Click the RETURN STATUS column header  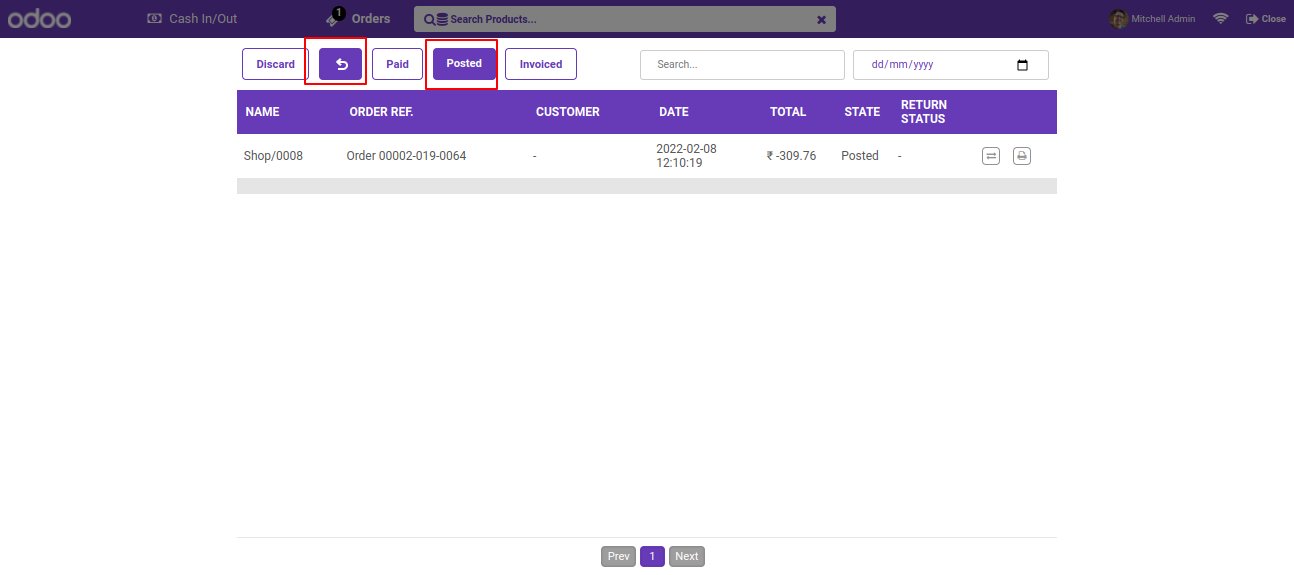[923, 112]
